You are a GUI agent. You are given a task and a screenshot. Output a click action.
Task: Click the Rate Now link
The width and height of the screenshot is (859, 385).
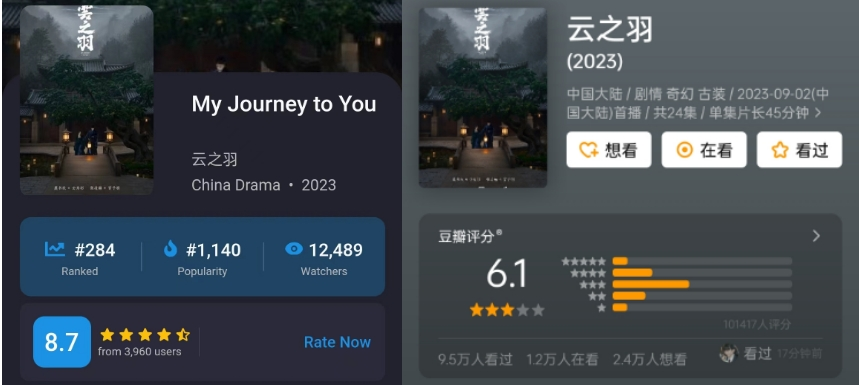coord(337,342)
